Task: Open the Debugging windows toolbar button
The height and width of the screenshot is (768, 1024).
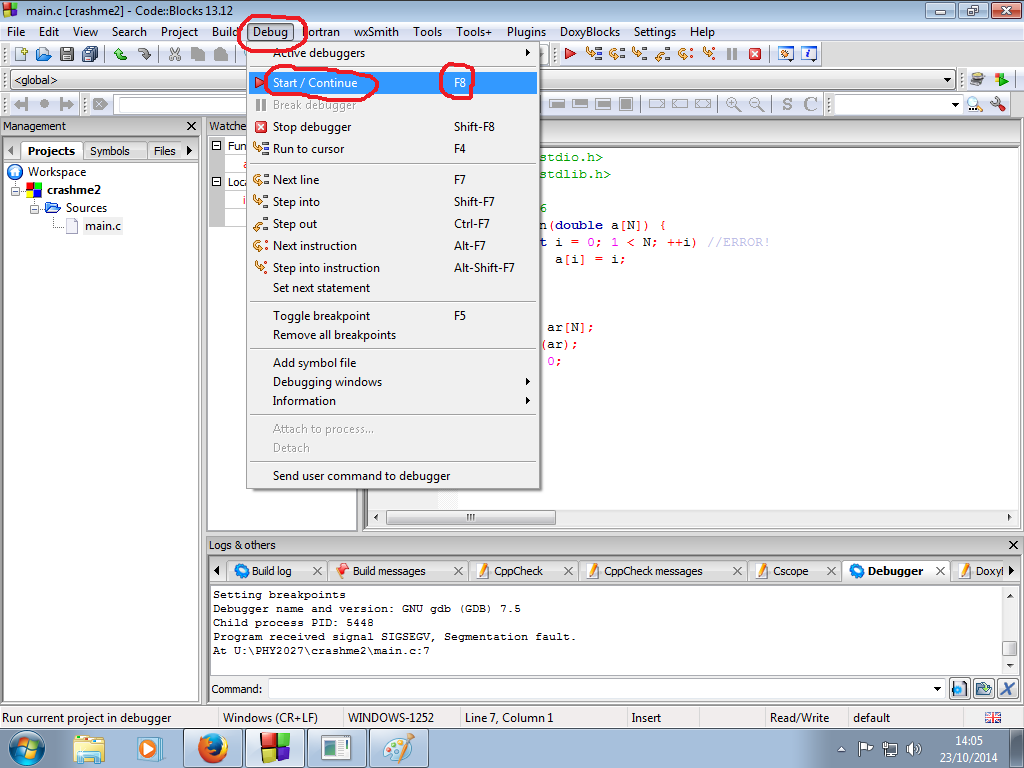Action: coord(786,54)
